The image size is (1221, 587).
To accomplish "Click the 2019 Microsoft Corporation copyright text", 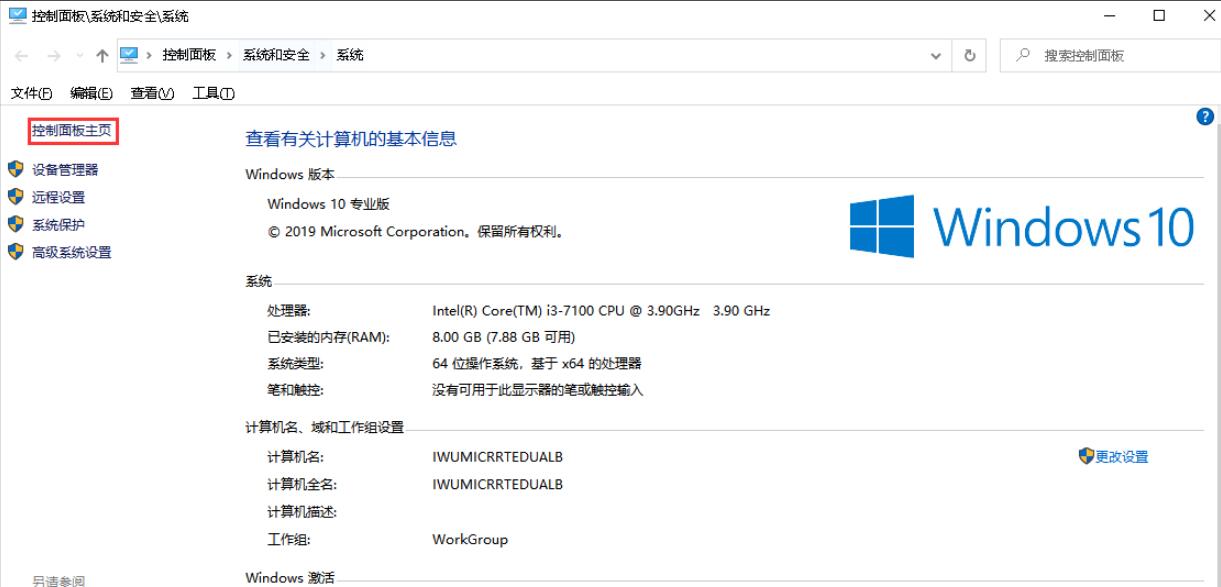I will pyautogui.click(x=416, y=232).
